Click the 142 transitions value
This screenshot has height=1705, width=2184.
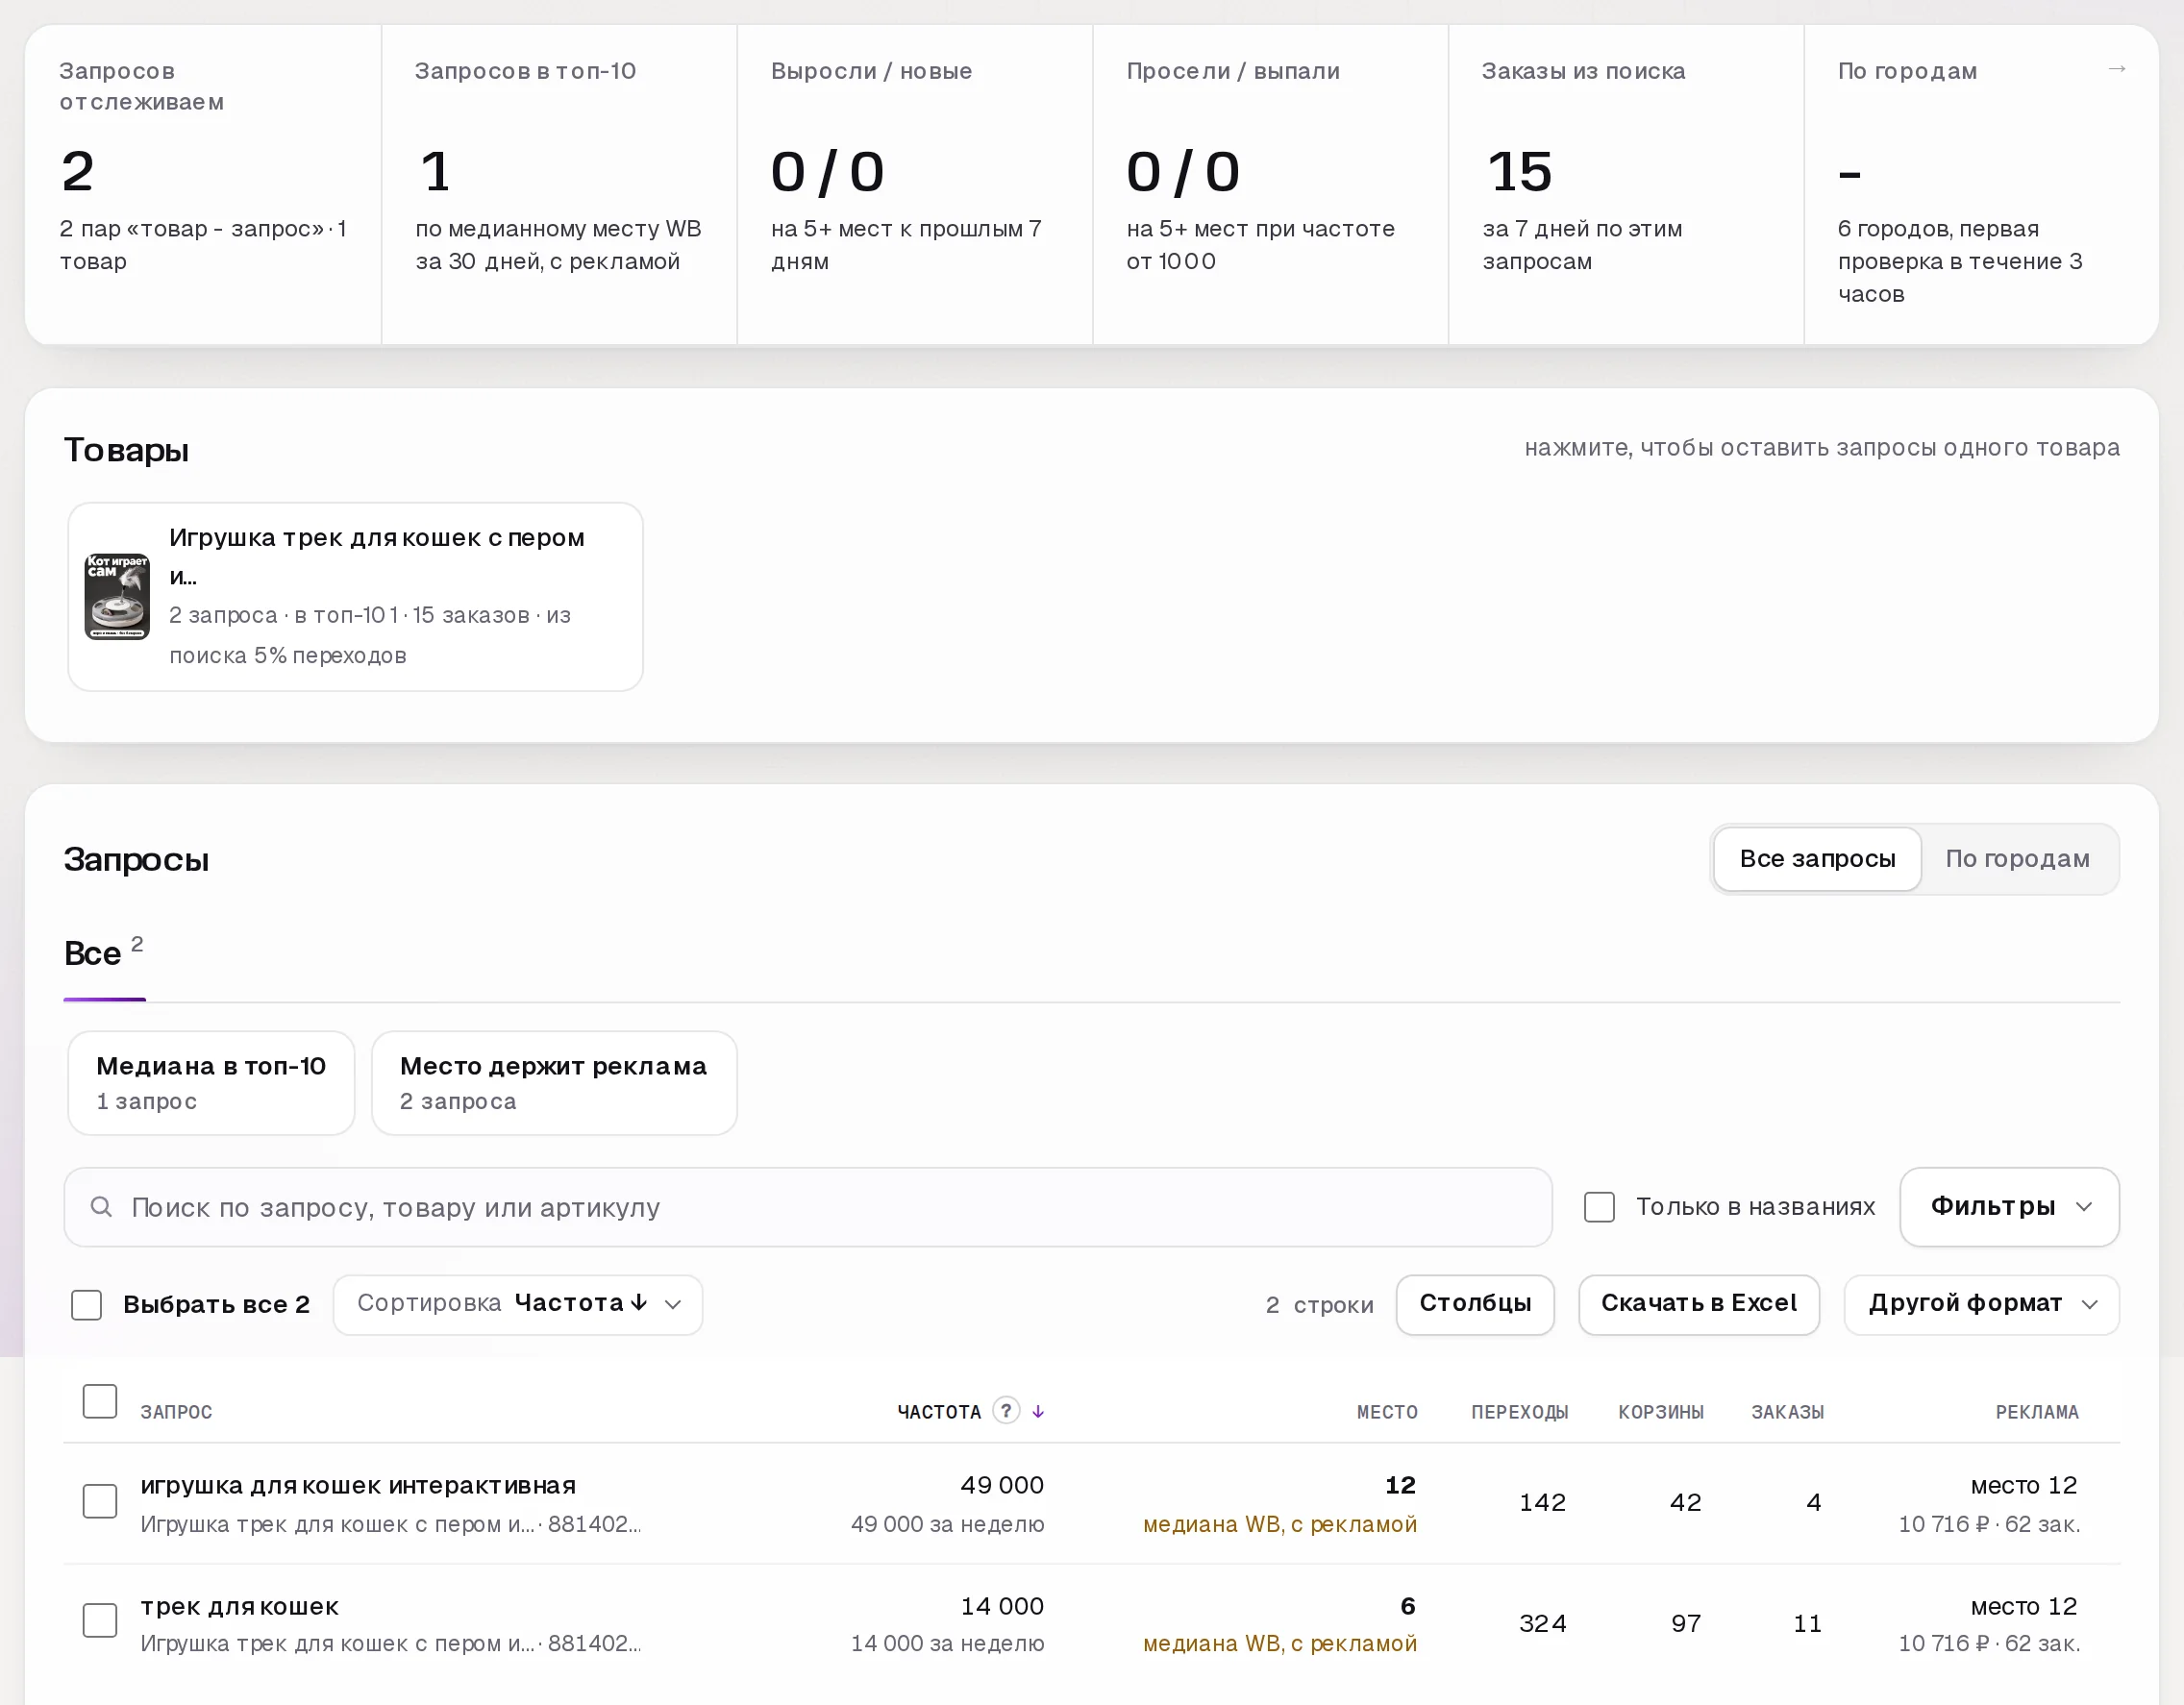1542,1502
